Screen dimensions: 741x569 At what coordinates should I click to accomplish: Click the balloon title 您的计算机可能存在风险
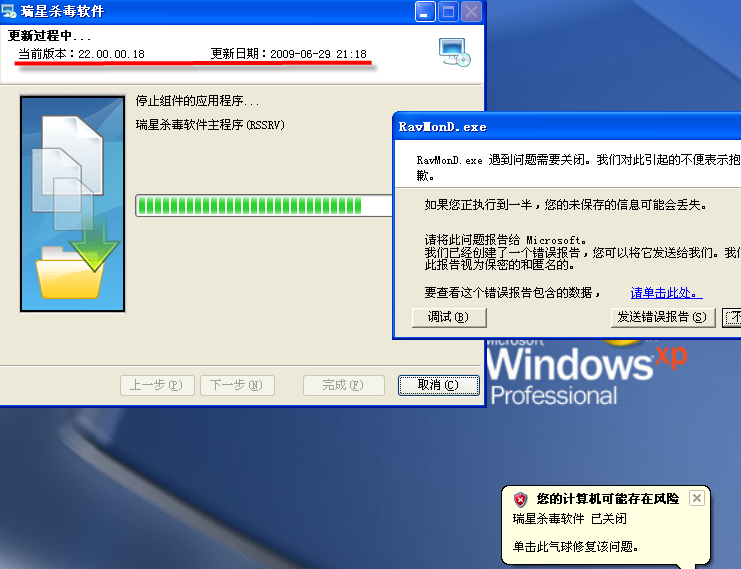click(608, 499)
